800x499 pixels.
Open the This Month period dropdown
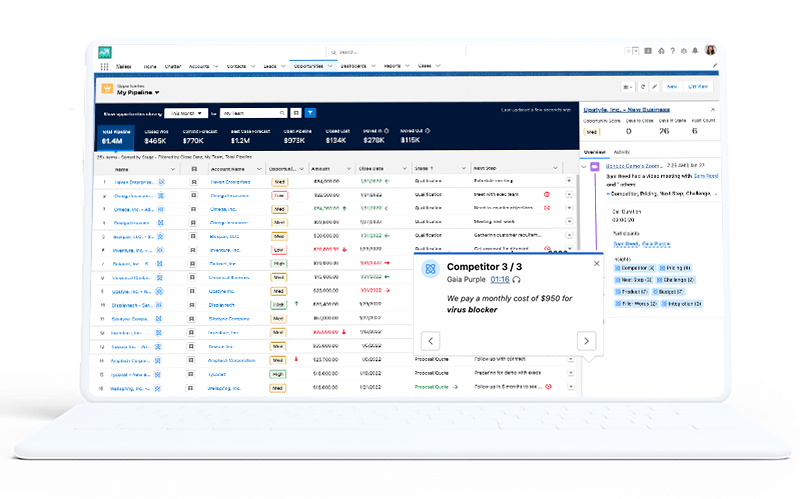tap(186, 113)
